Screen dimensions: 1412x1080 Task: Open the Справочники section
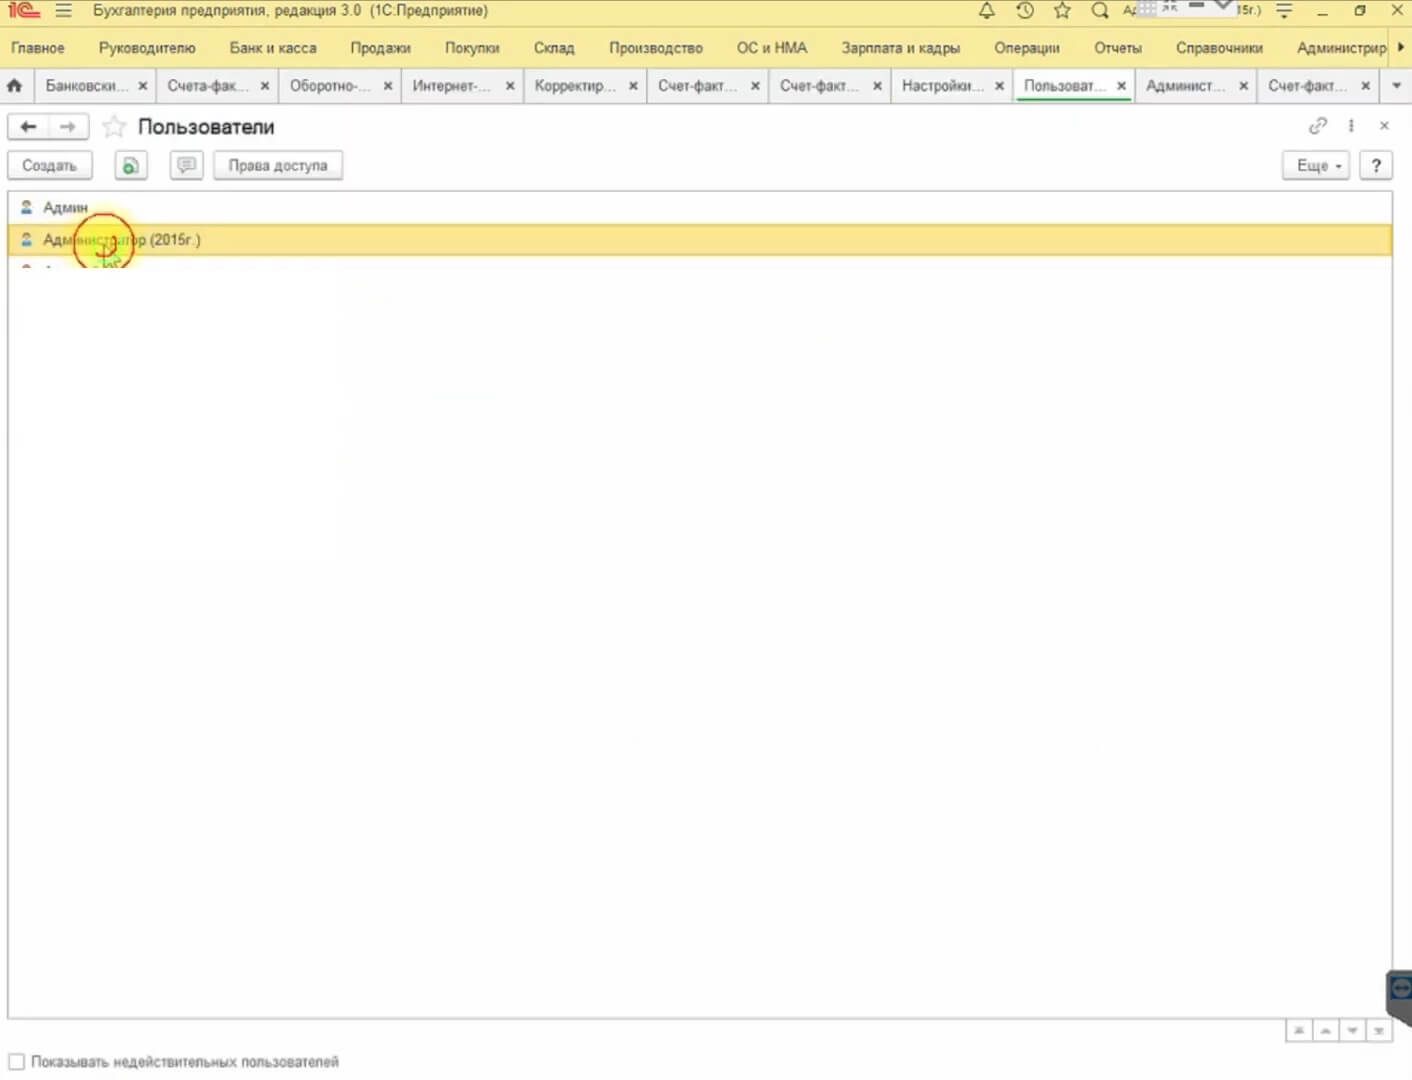click(x=1219, y=48)
